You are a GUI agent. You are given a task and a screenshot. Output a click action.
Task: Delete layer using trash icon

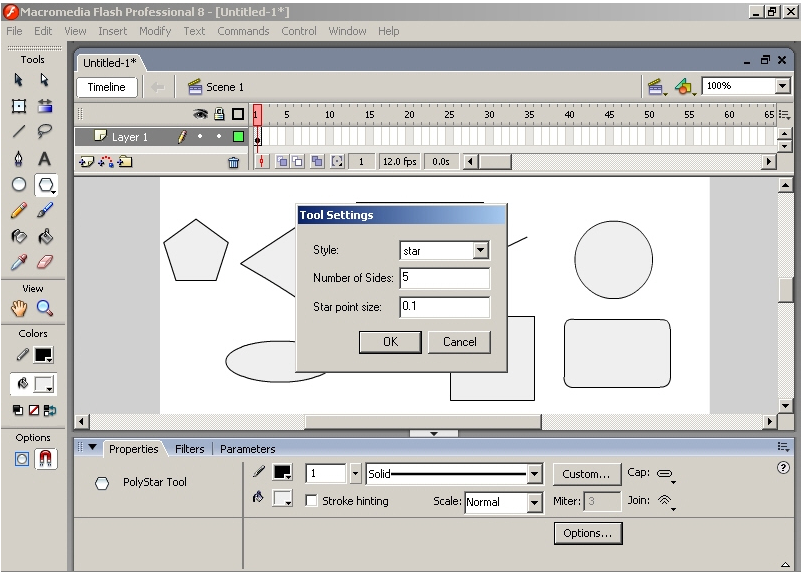click(x=233, y=162)
